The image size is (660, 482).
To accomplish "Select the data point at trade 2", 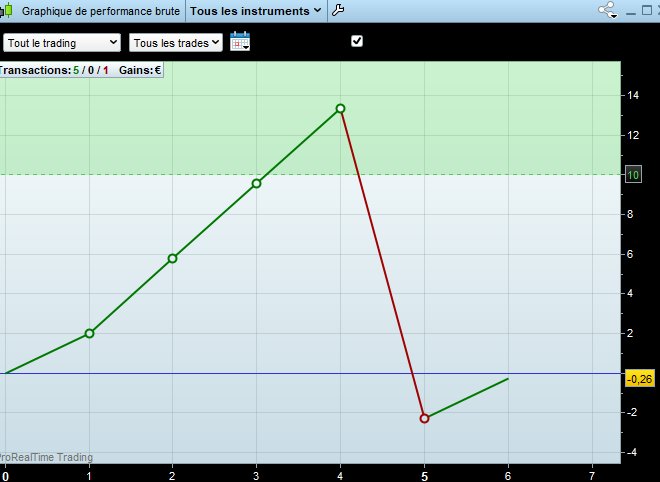I will [x=172, y=258].
